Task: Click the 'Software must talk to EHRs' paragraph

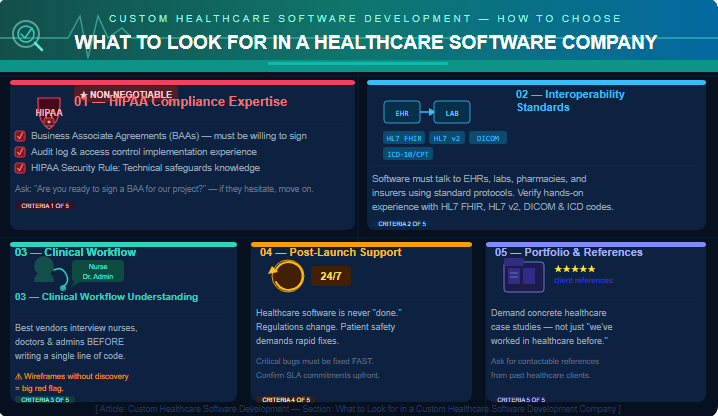Action: pyautogui.click(x=493, y=193)
